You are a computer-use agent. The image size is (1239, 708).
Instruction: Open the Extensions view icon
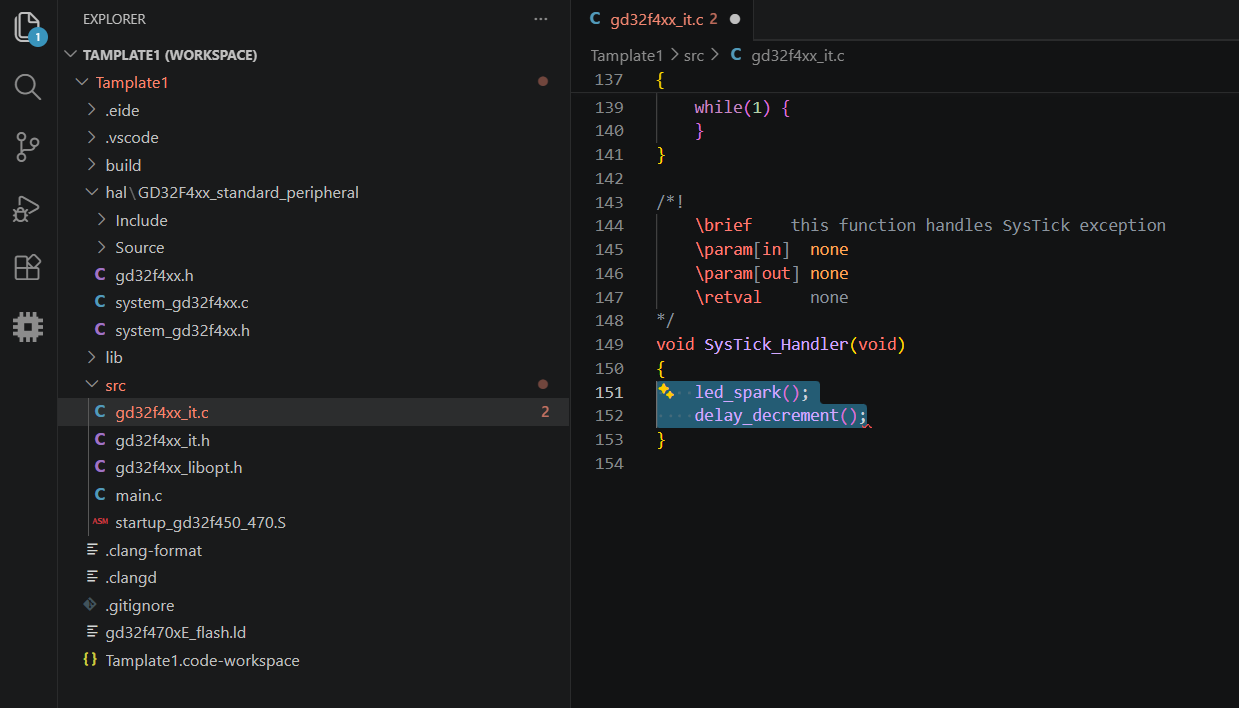click(27, 267)
